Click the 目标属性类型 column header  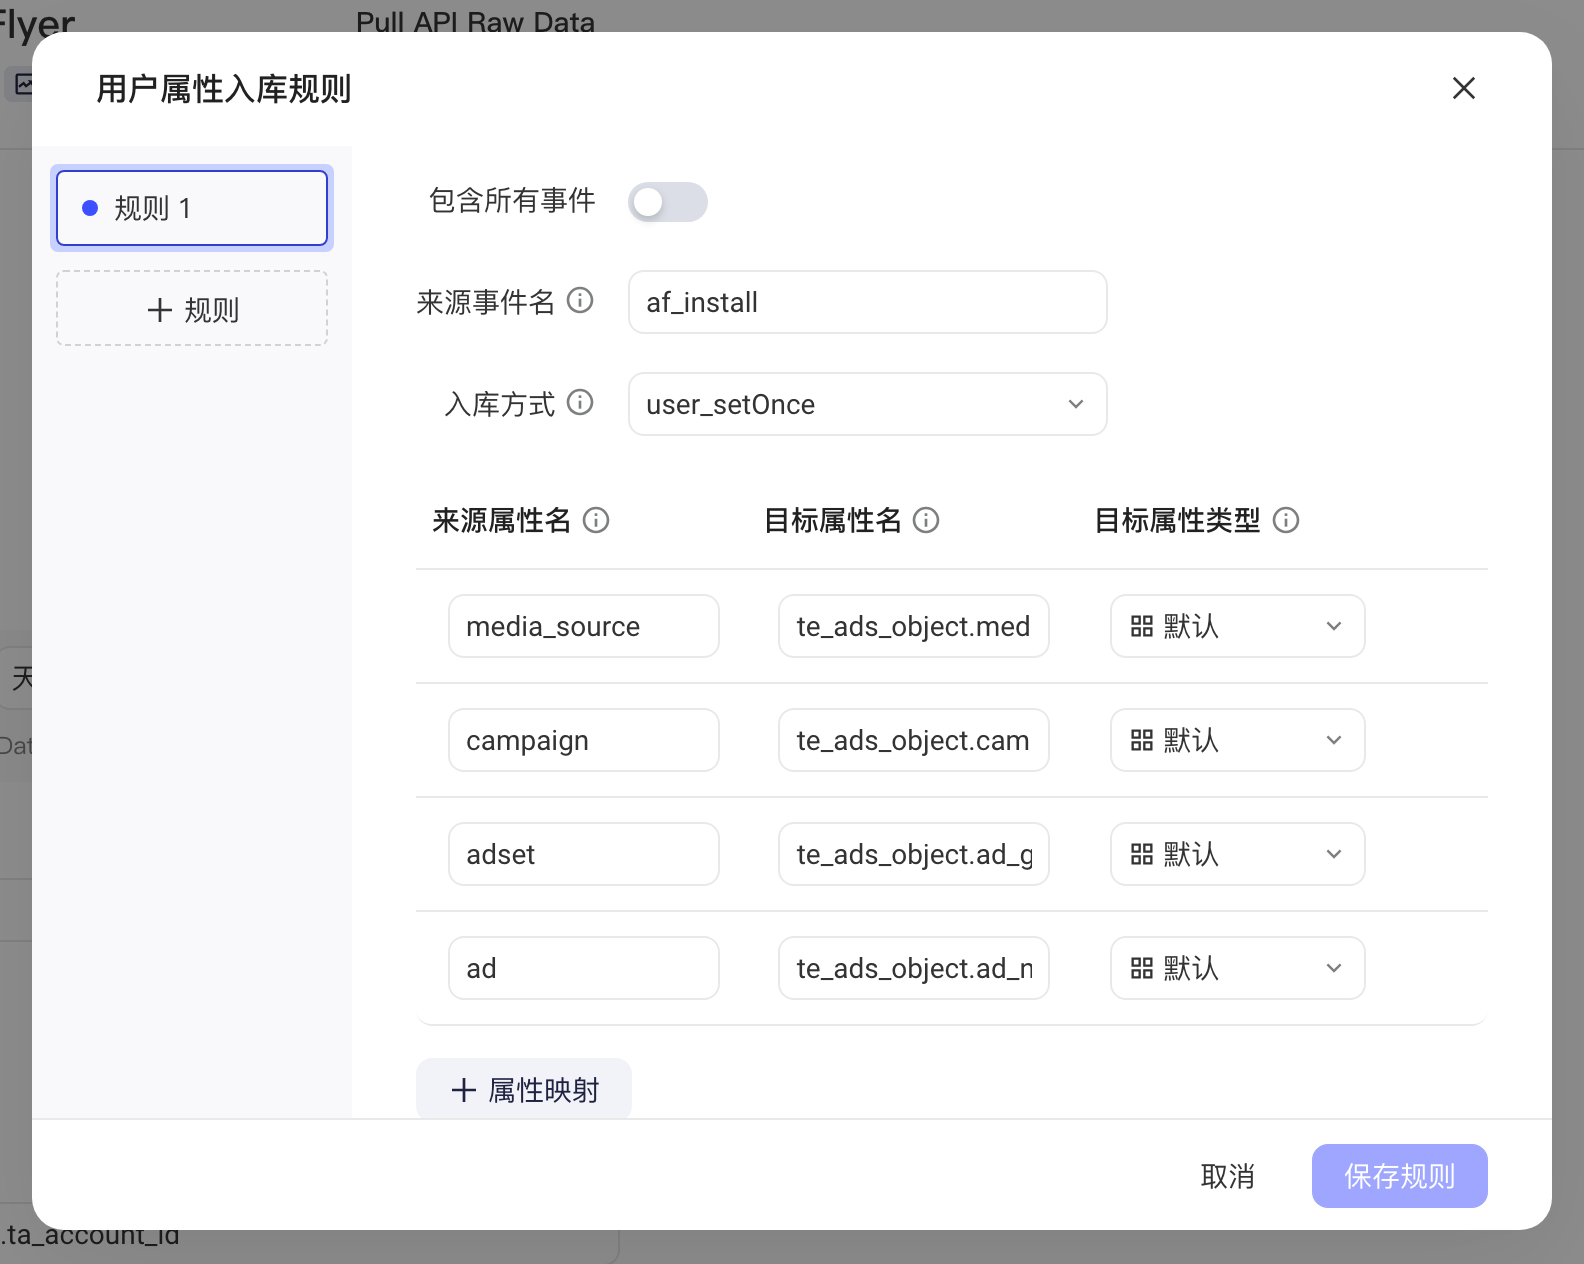[1177, 520]
